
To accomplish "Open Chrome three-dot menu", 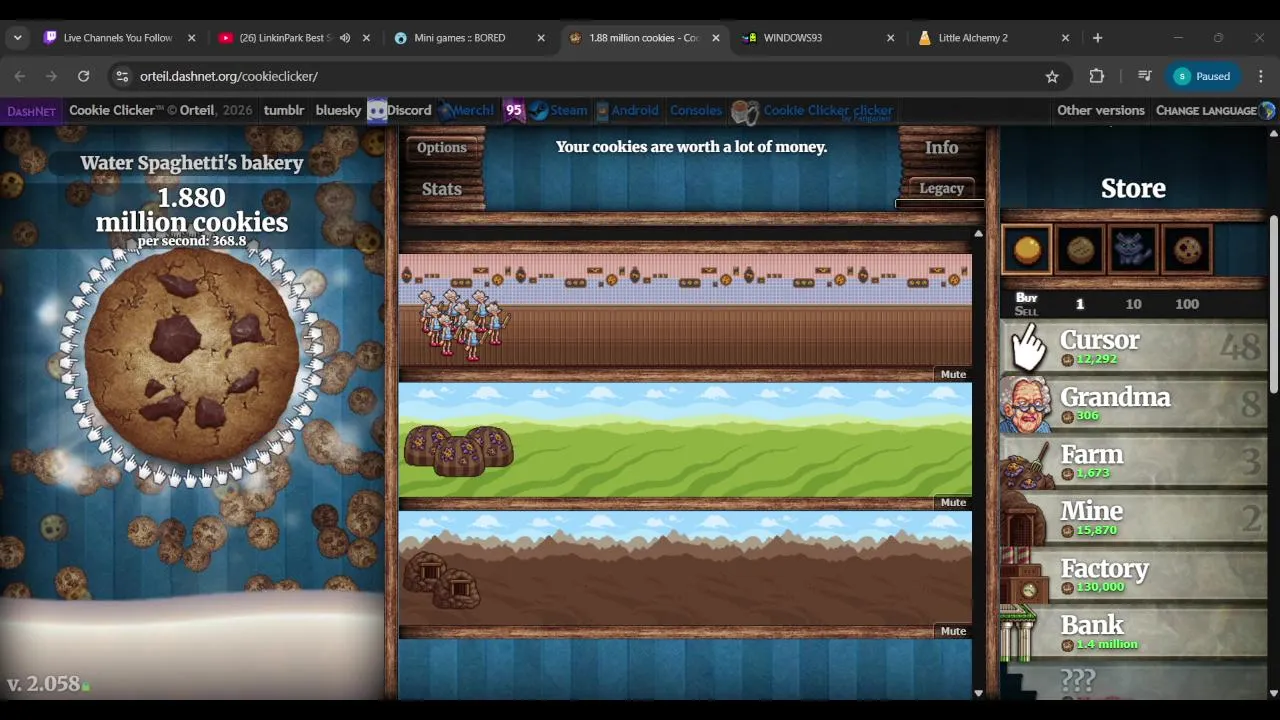I will tap(1260, 76).
